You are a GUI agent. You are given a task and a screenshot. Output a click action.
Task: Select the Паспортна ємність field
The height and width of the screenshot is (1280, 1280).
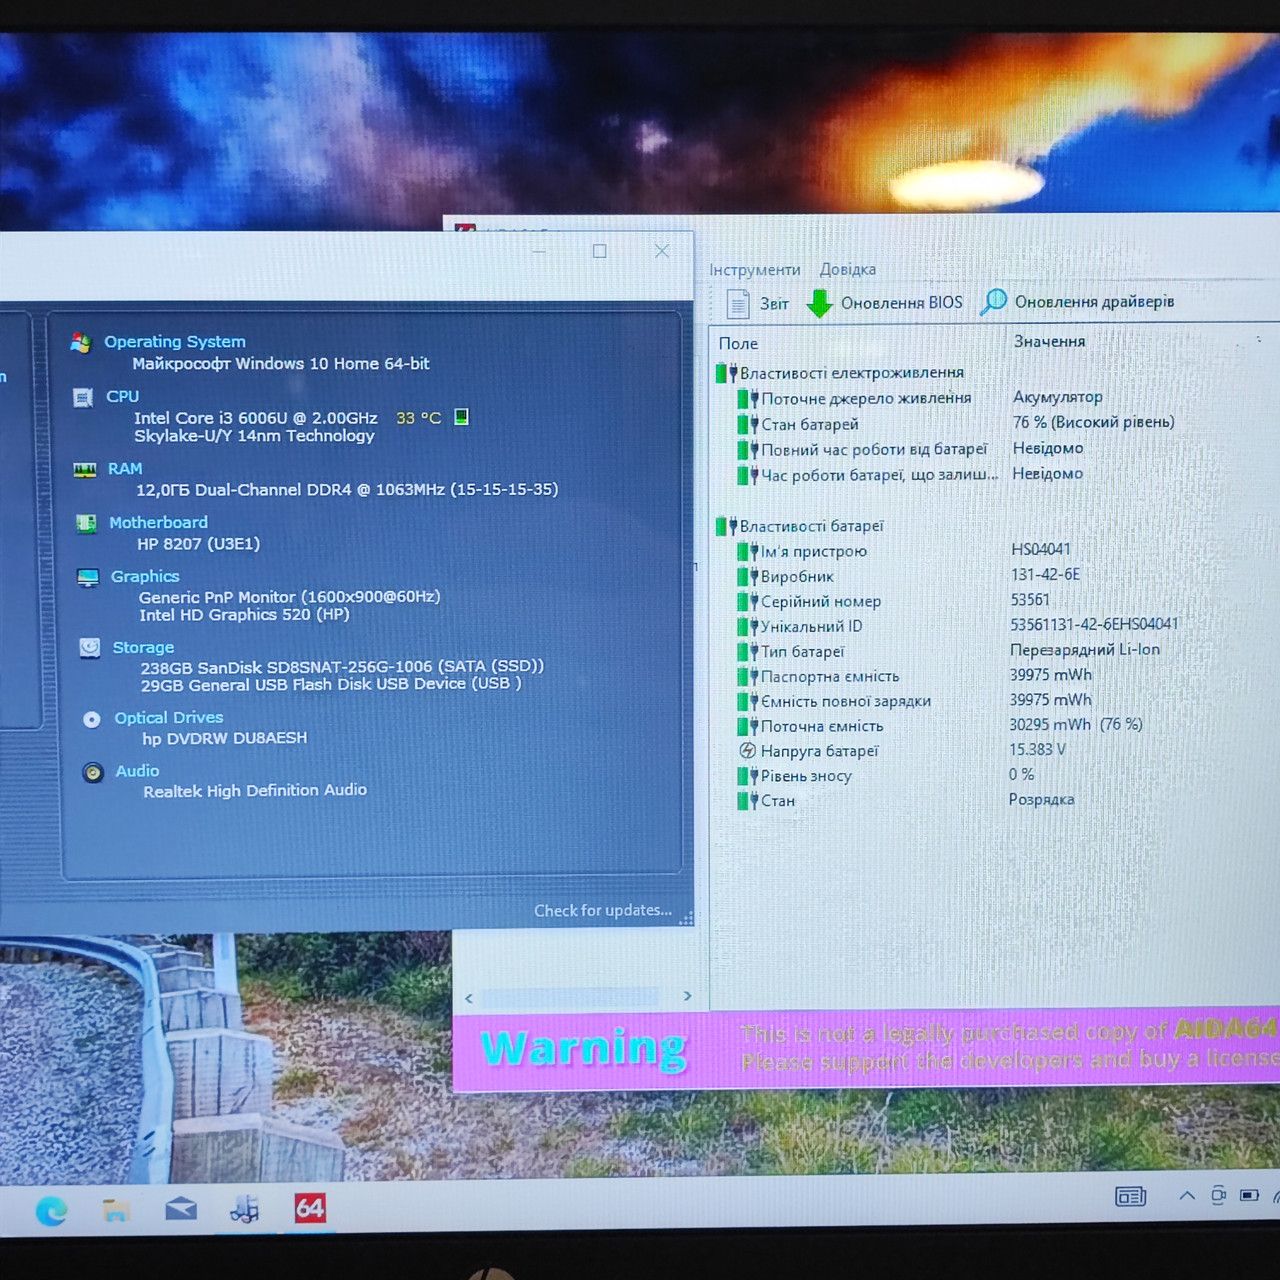click(819, 676)
